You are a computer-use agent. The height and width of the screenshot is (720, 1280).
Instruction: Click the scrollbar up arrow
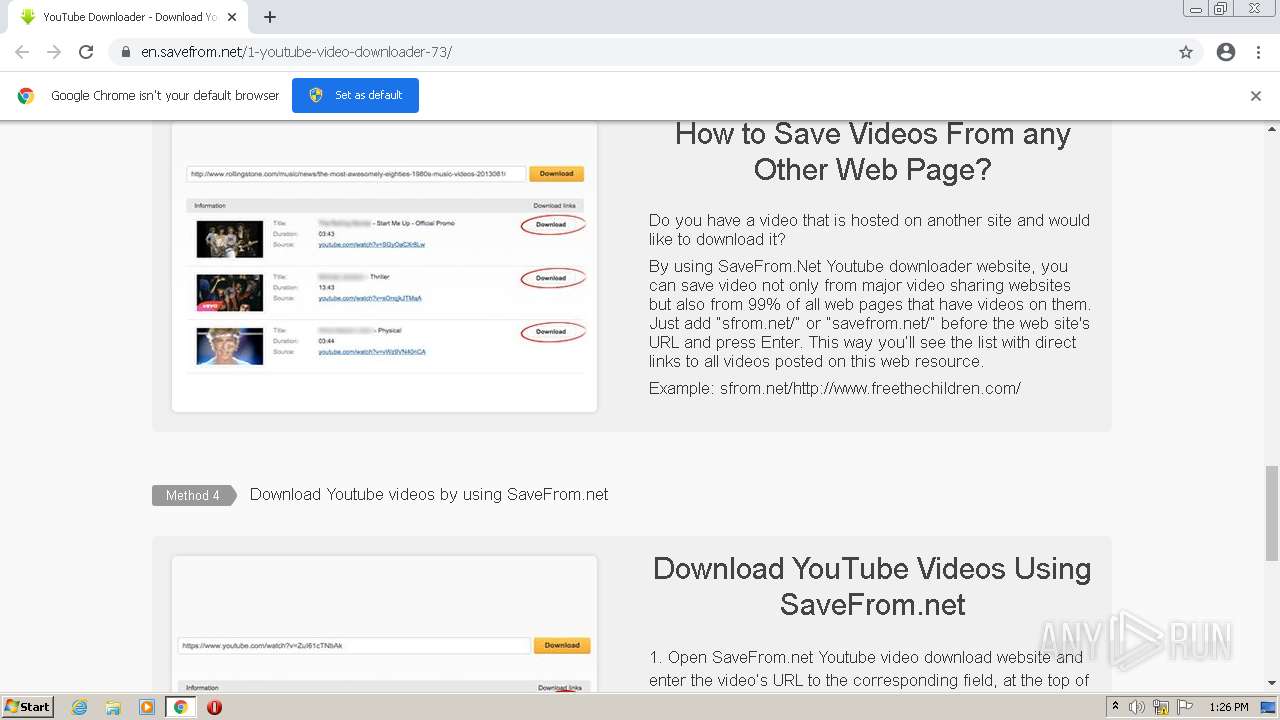pos(1272,129)
